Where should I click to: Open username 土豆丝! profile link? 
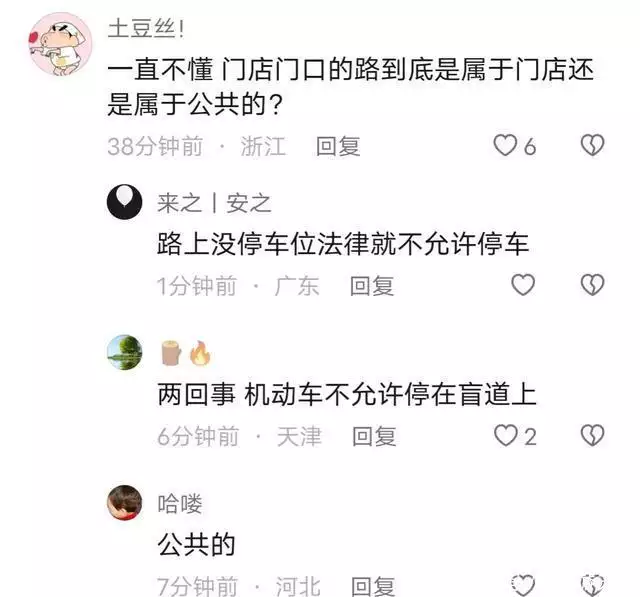(x=146, y=29)
